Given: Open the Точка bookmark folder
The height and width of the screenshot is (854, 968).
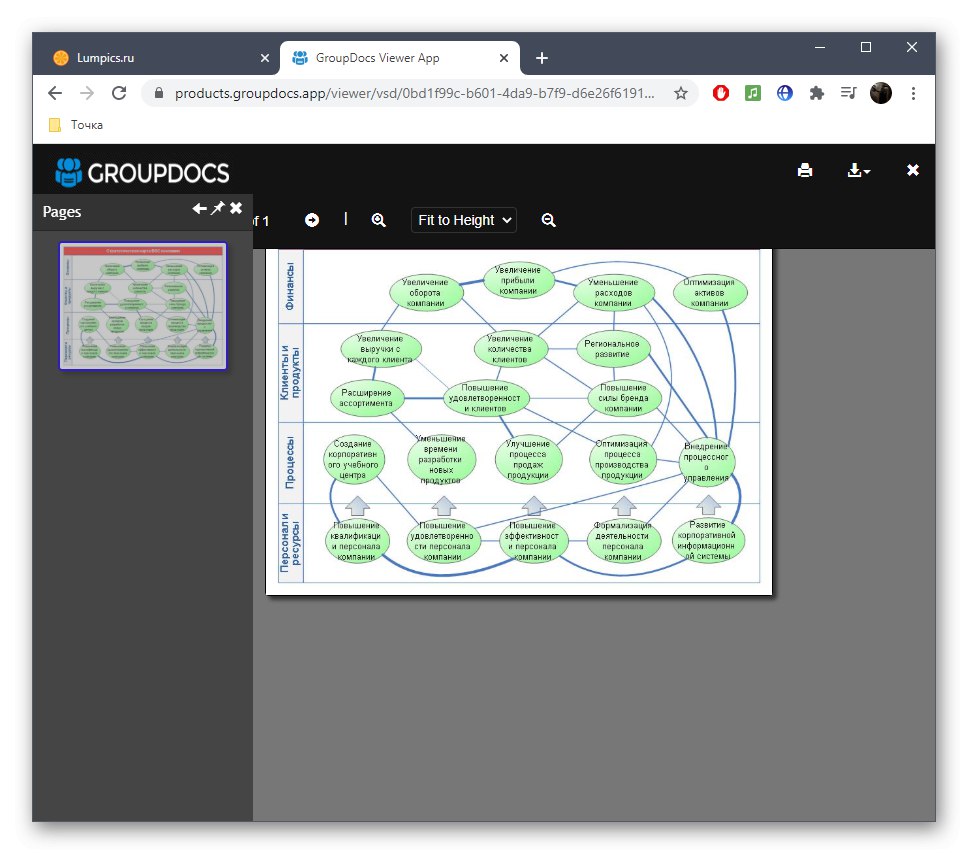Looking at the screenshot, I should pyautogui.click(x=76, y=125).
